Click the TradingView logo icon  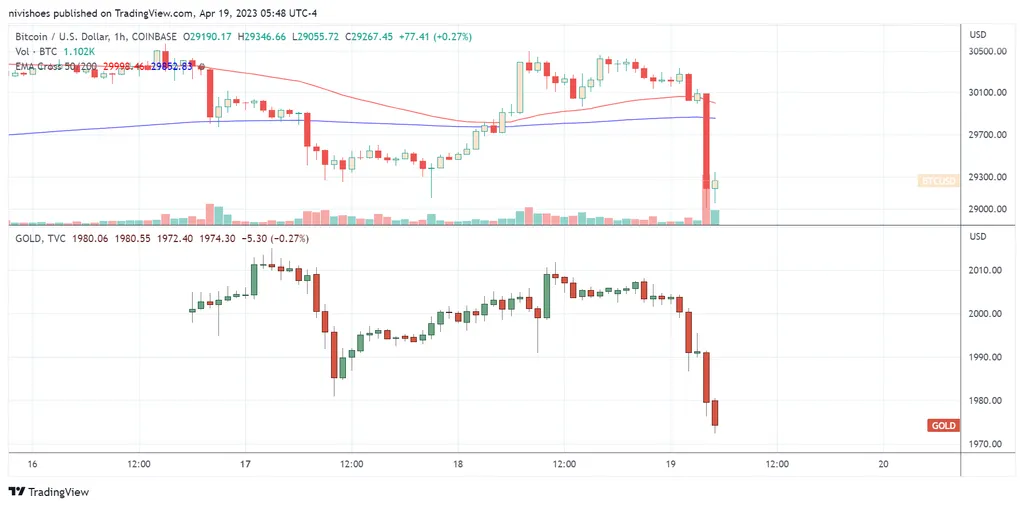[x=16, y=492]
